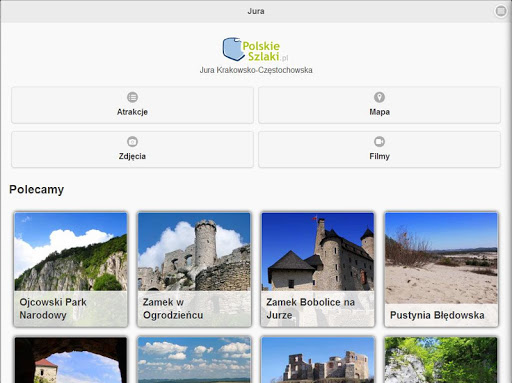Viewport: 512px width, 383px height.
Task: Click the Zdjęcia camera icon
Action: point(132,141)
